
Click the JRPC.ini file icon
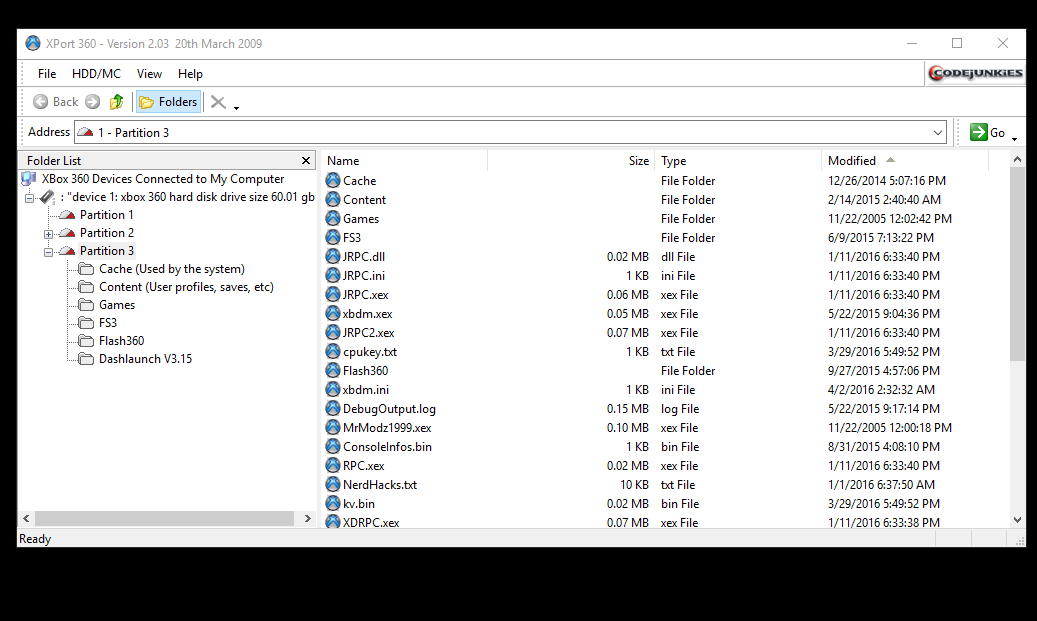click(333, 275)
